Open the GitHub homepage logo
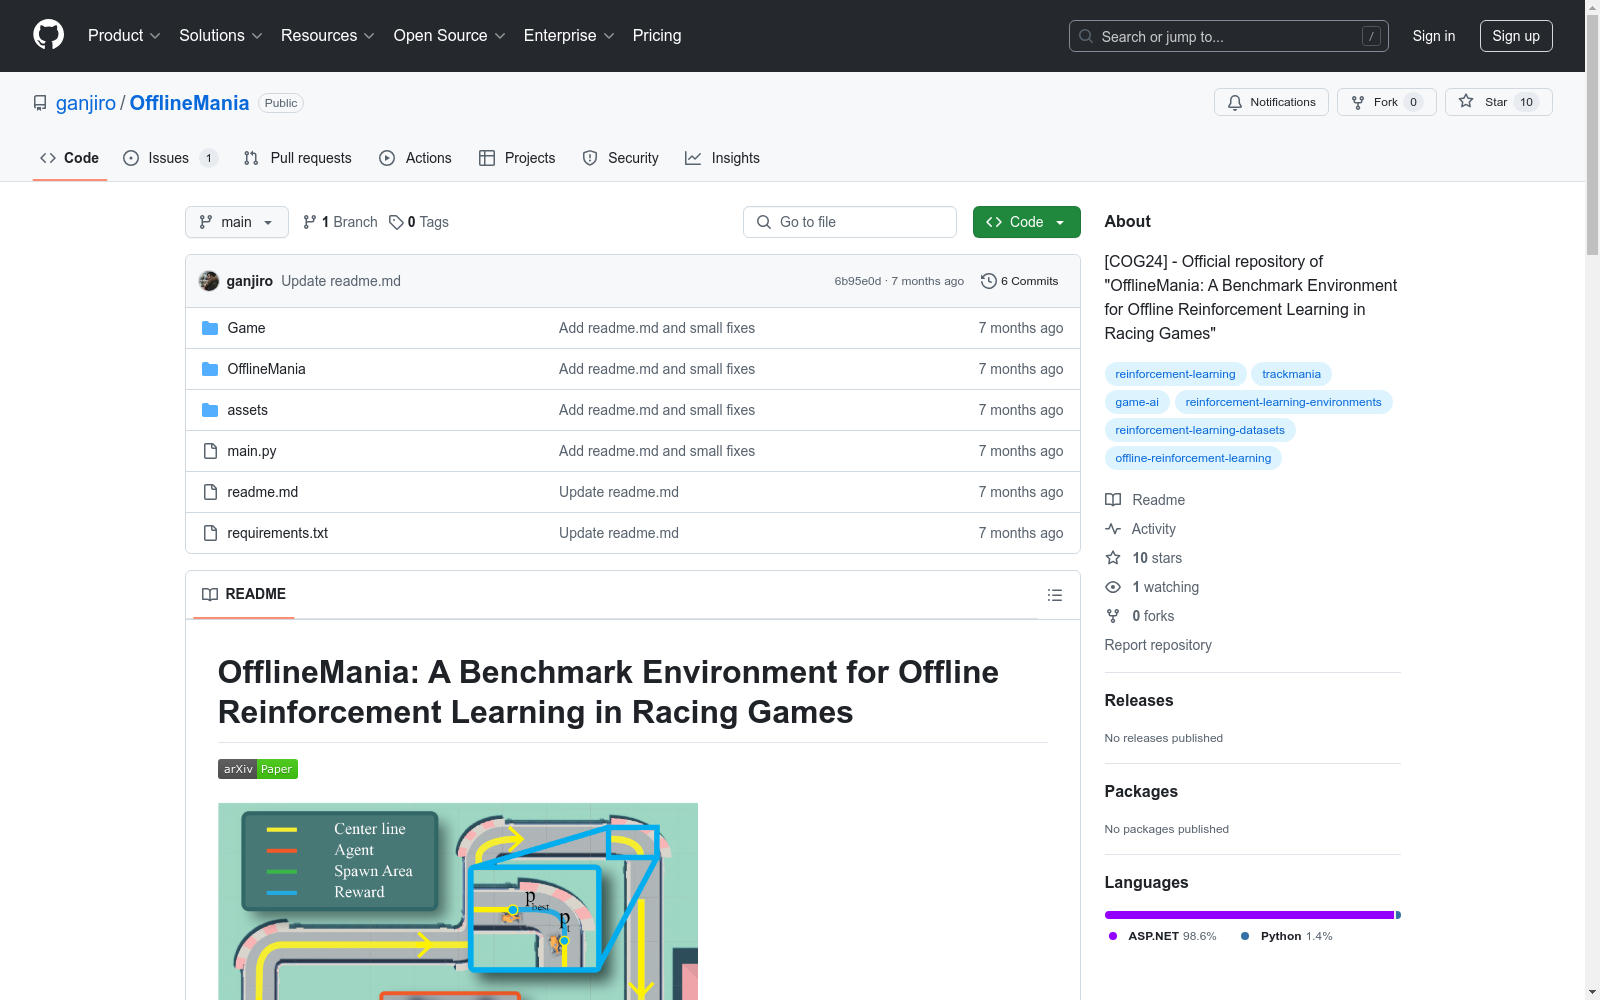The width and height of the screenshot is (1600, 1000). pyautogui.click(x=48, y=35)
